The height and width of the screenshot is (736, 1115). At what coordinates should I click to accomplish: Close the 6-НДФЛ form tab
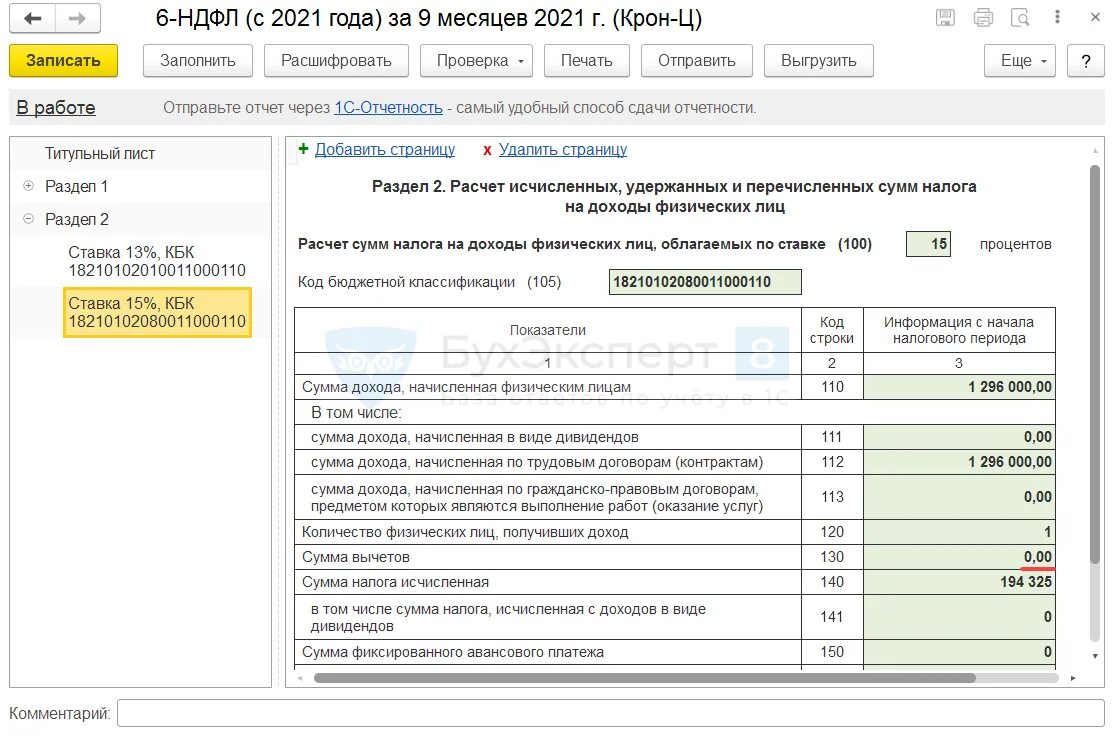point(1095,17)
